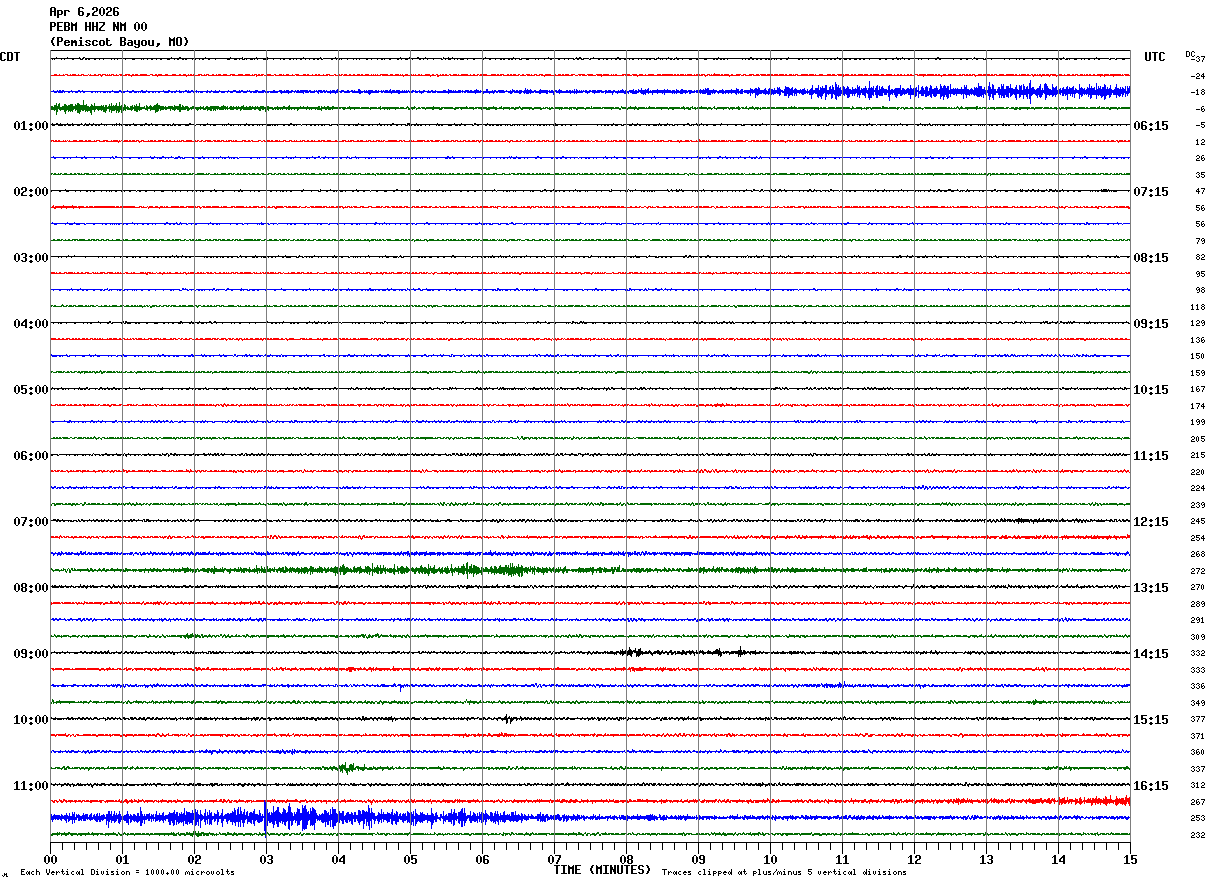Select the 06:00 CDT hour label
The image size is (1210, 886).
(31, 456)
